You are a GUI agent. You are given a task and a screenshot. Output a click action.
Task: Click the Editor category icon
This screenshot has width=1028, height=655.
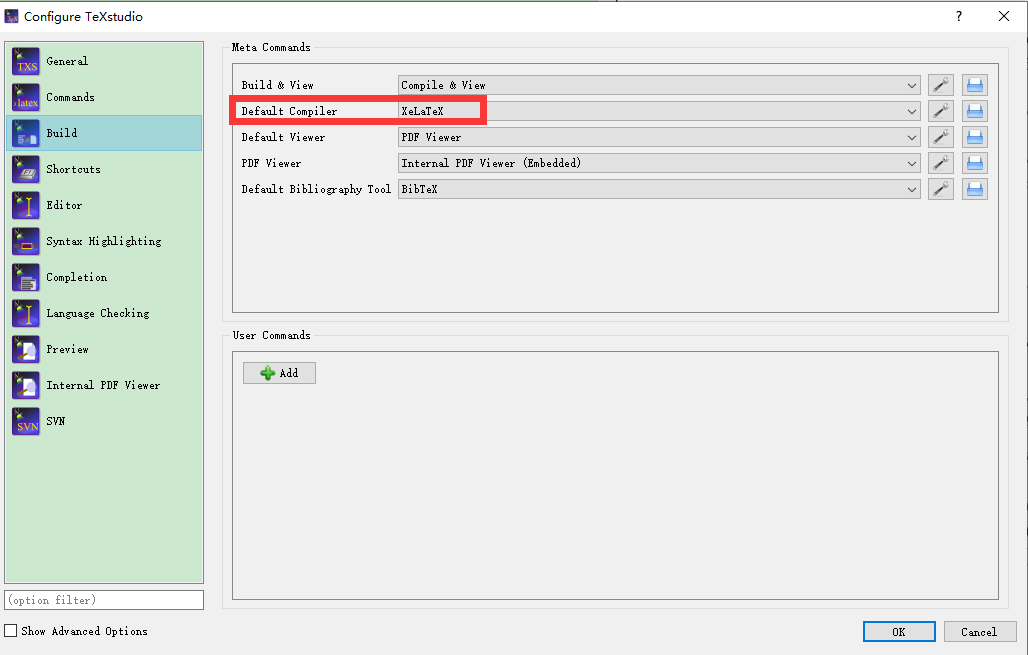pos(26,205)
